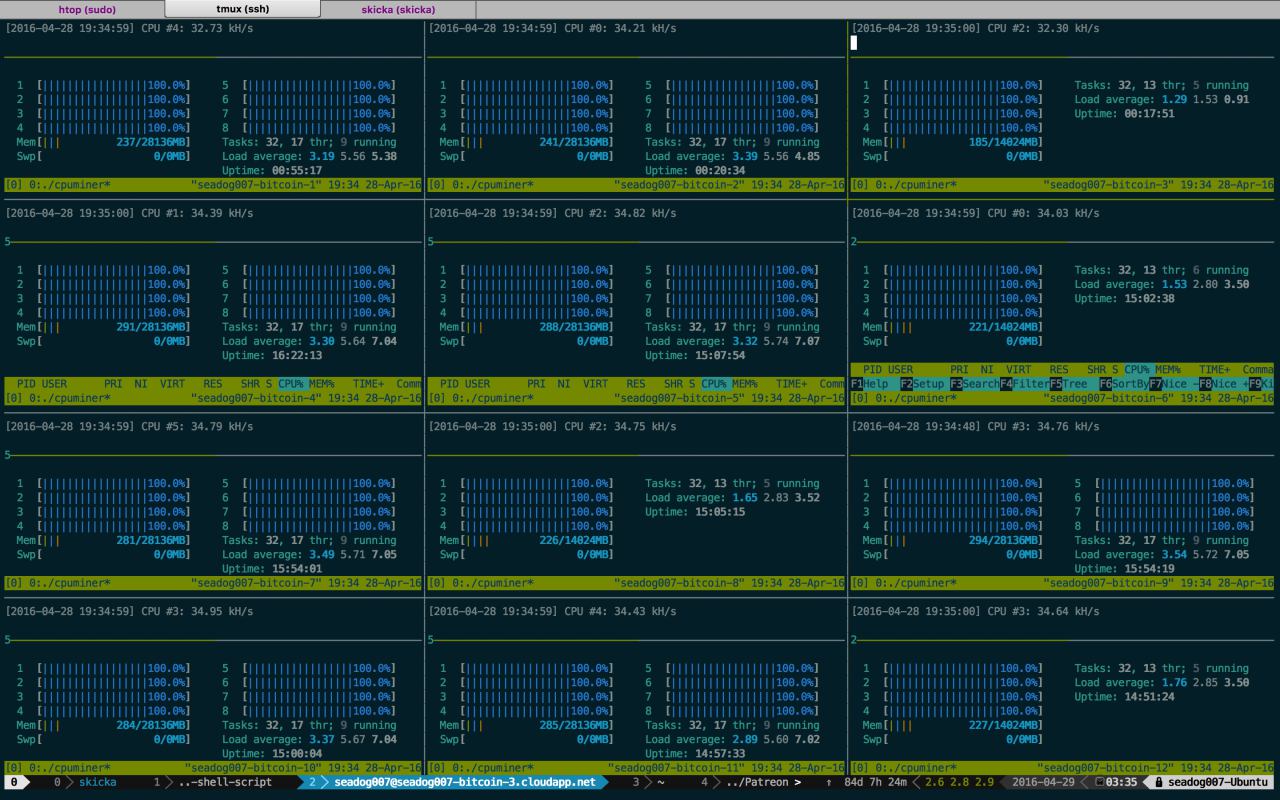This screenshot has width=1280, height=800.
Task: Click F4 Filter in htop function bar
Action: pyautogui.click(x=1024, y=384)
